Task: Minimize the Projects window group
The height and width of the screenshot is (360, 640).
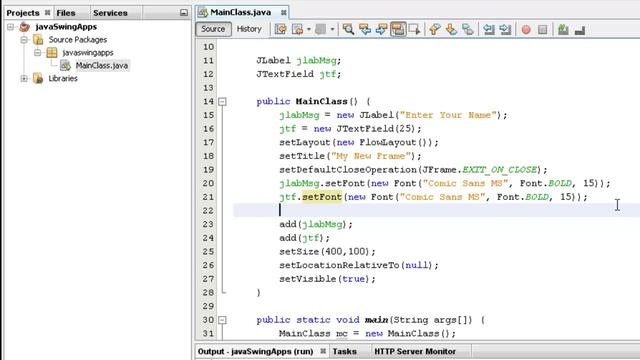Action: coord(184,13)
